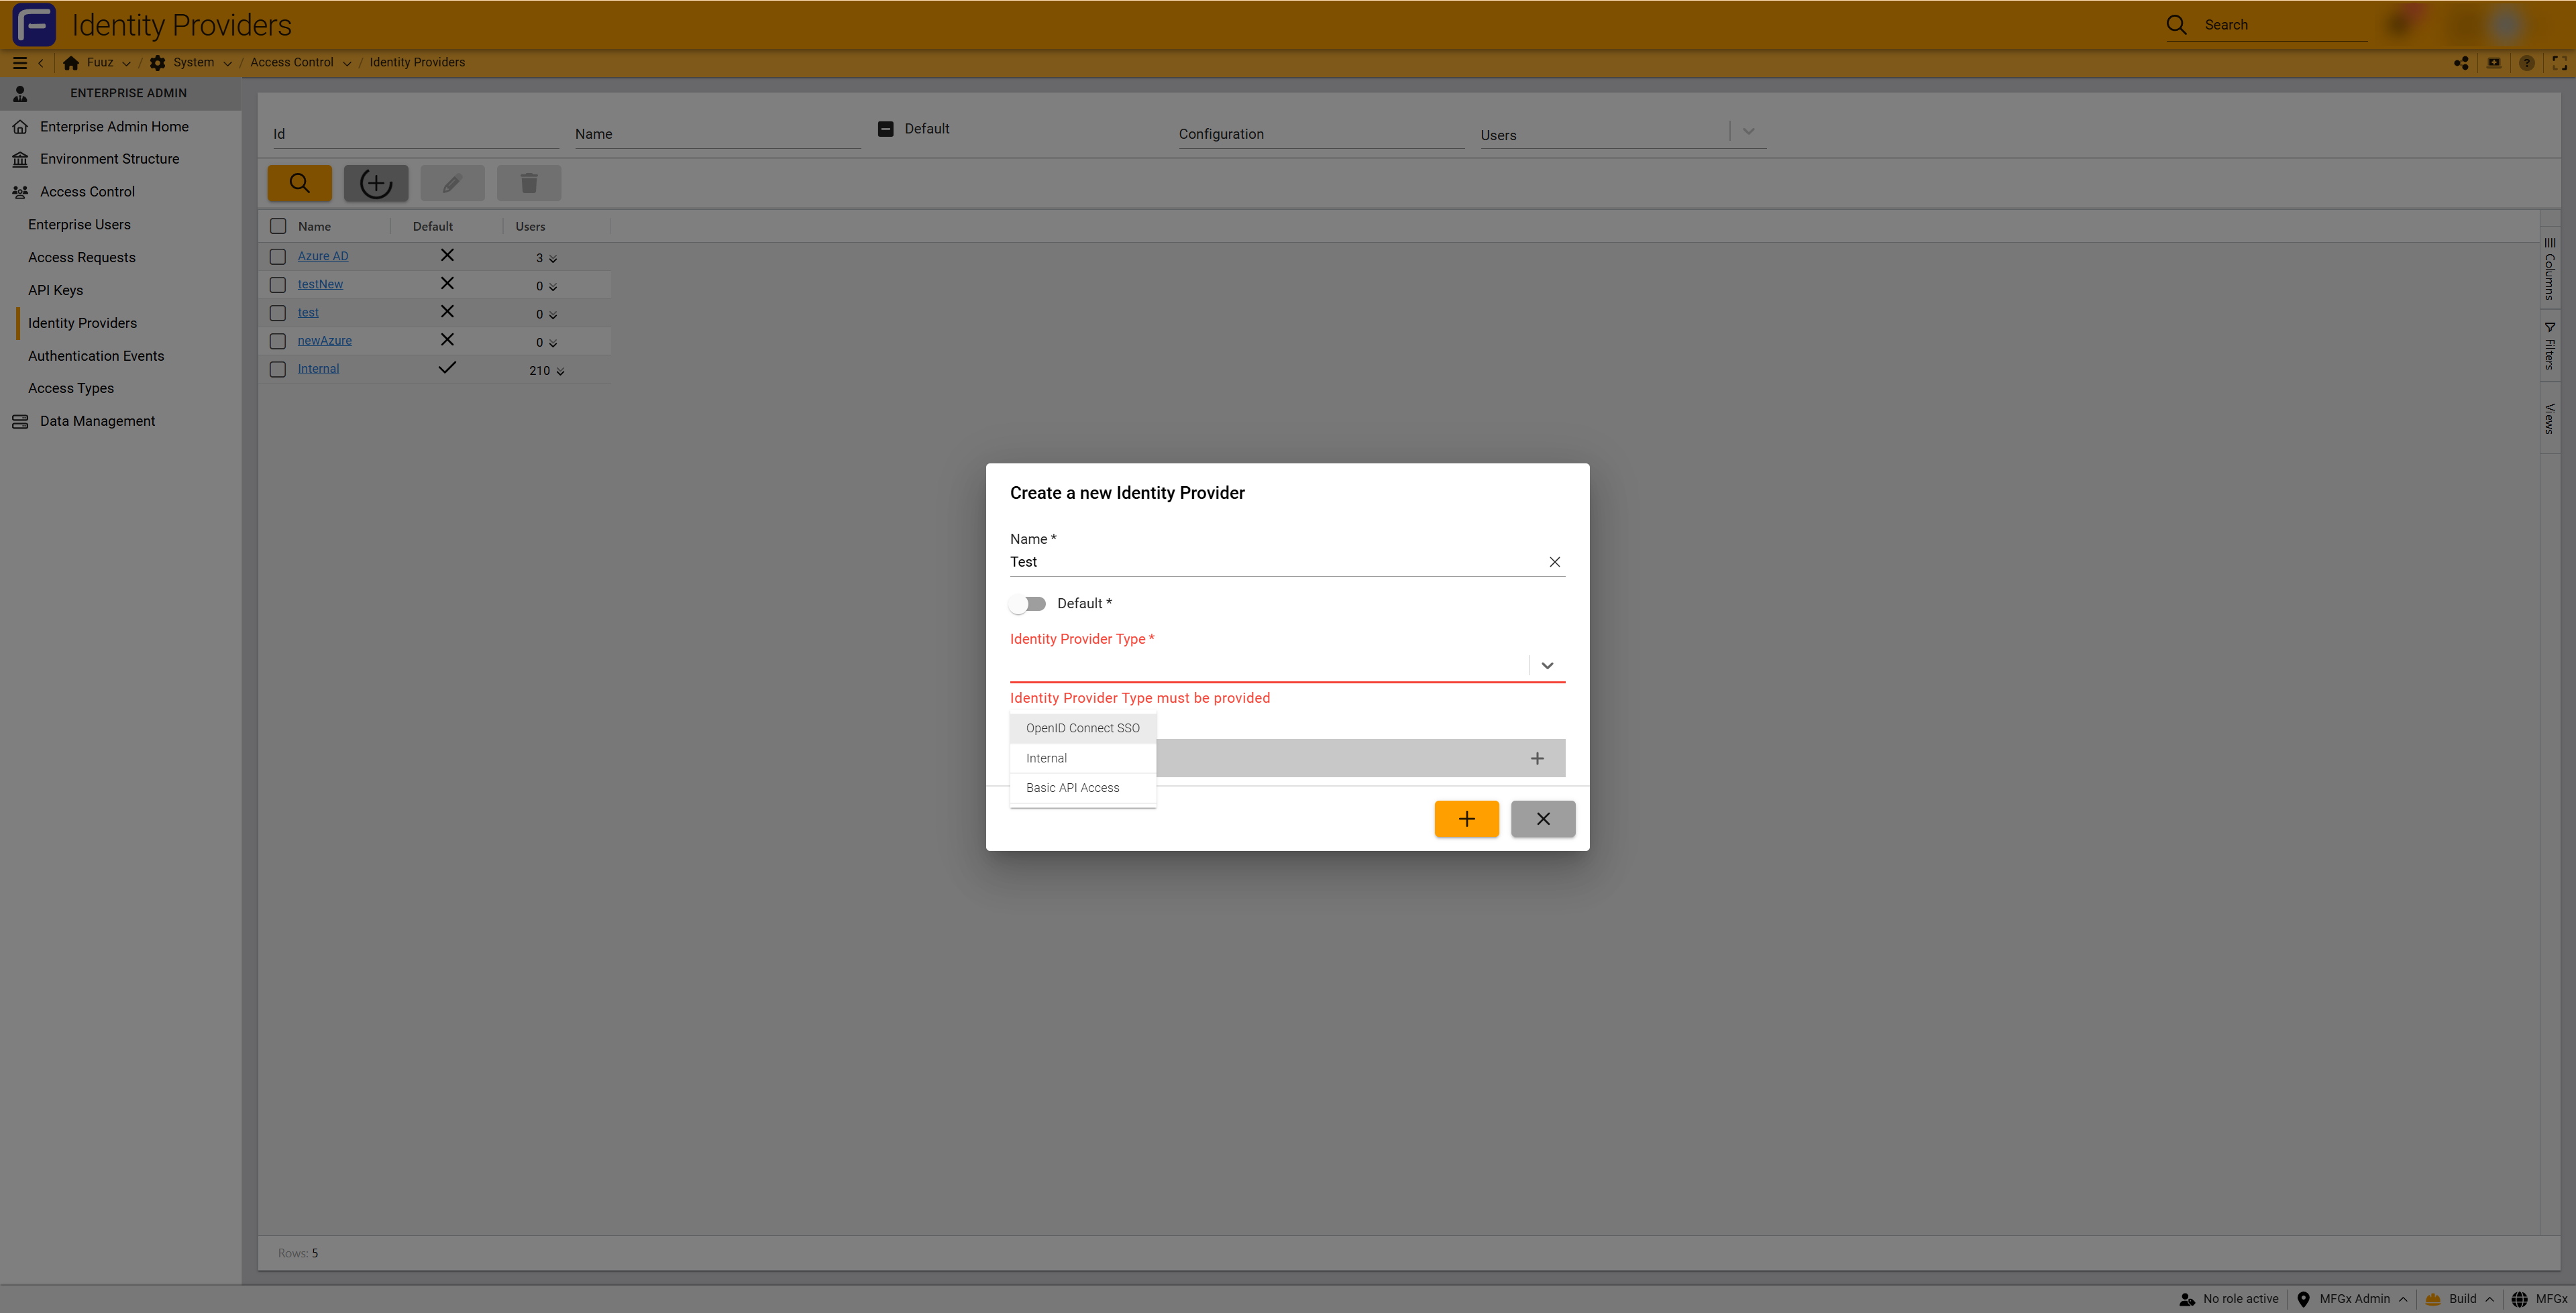
Task: Toggle the Default switch in dialog
Action: click(x=1027, y=604)
